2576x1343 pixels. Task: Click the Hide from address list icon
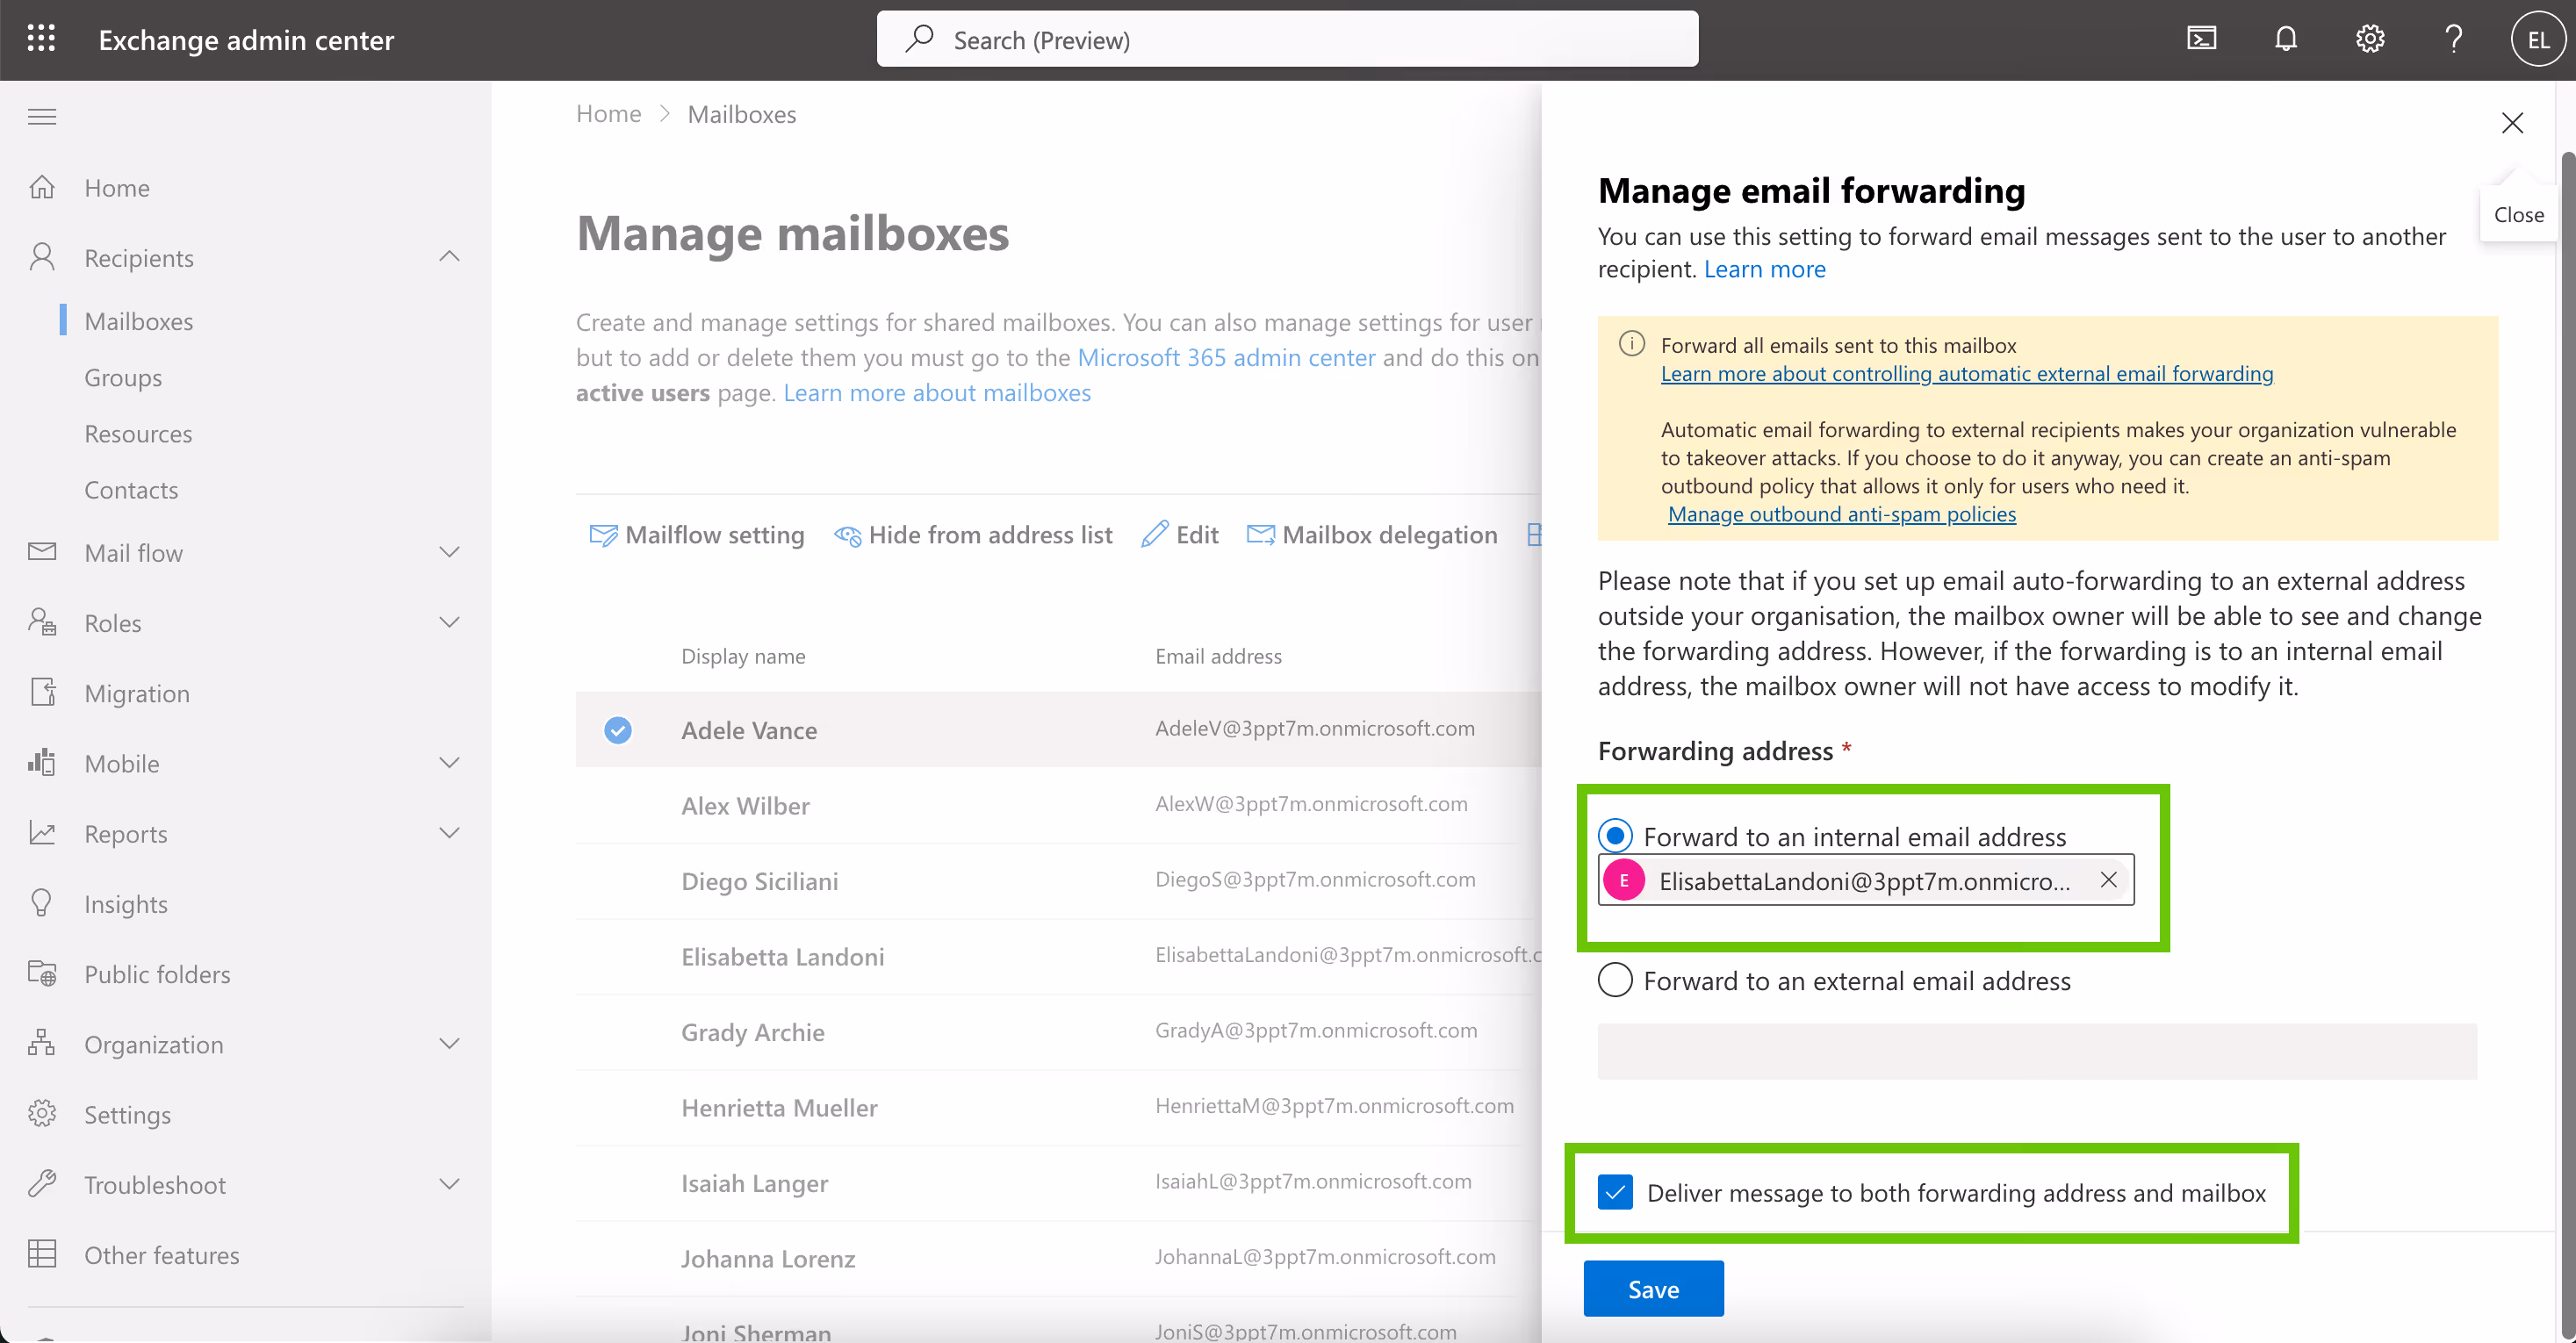[x=848, y=535]
